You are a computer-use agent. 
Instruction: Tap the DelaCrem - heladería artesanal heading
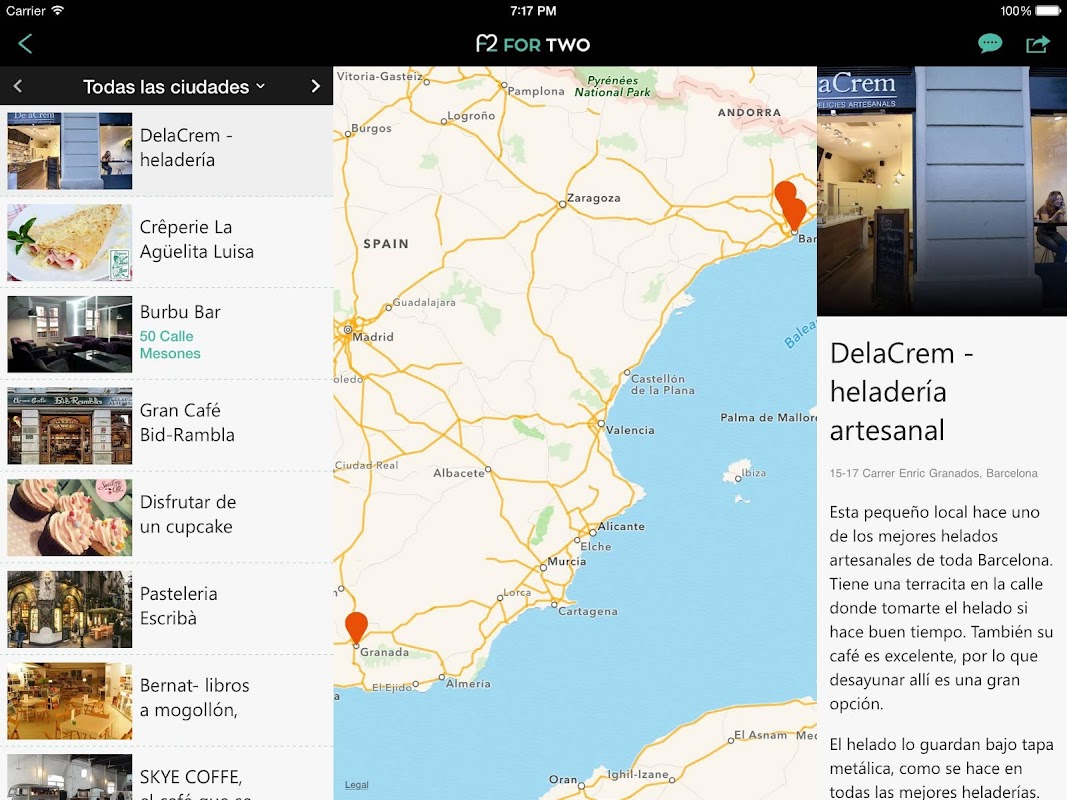click(x=902, y=392)
